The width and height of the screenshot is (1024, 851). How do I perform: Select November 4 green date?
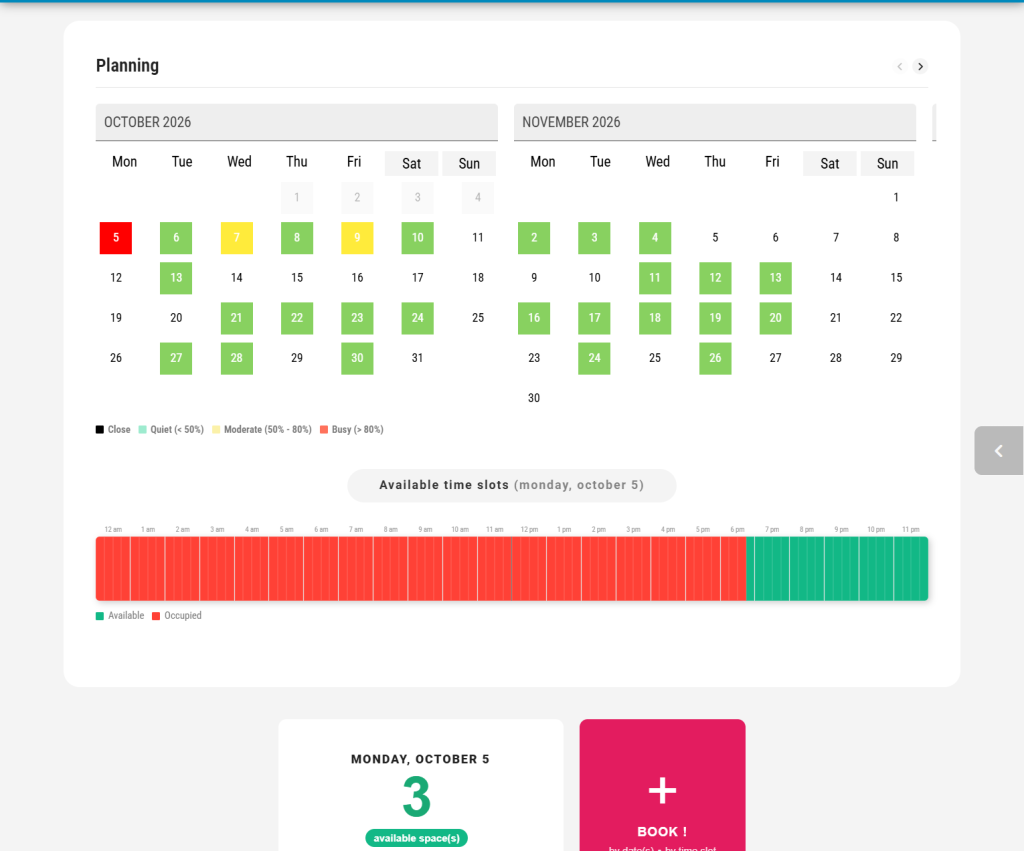click(655, 238)
